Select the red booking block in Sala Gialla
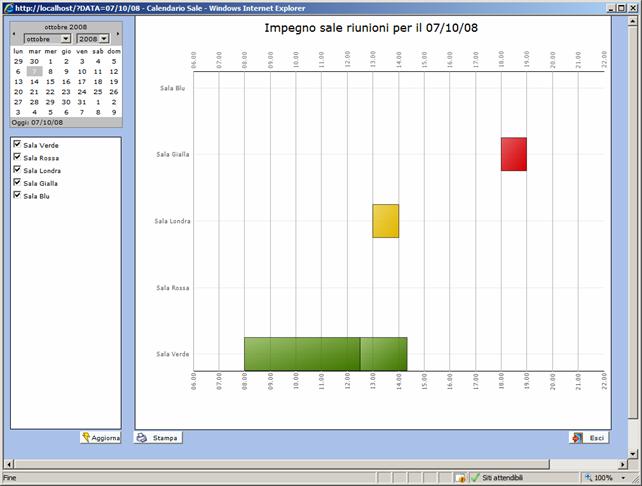642x486 pixels. (x=513, y=154)
